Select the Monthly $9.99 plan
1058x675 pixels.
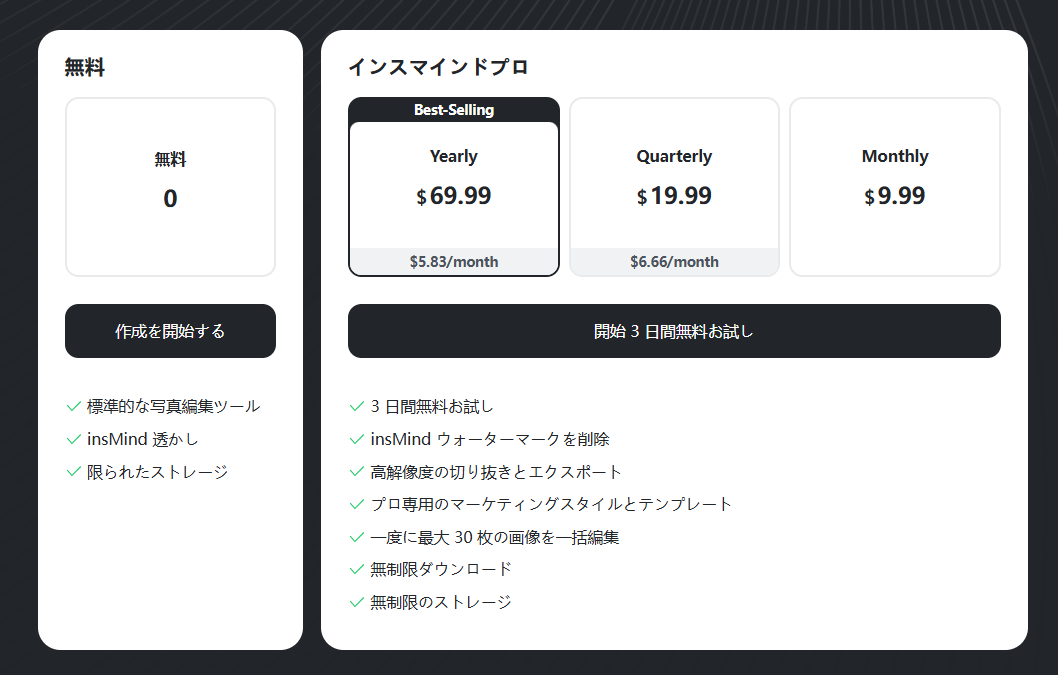894,186
